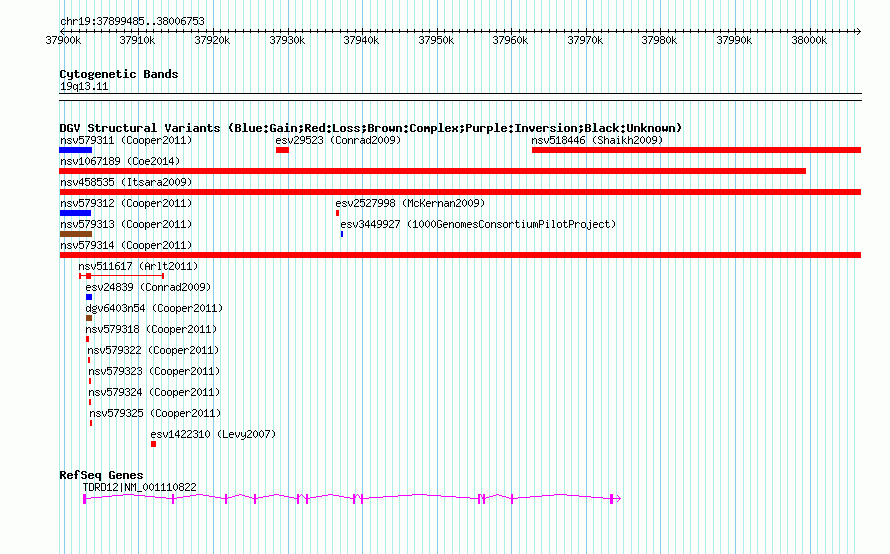Viewport: 890px width, 554px height.
Task: Click the 37930k ruler label
Action: 287,40
